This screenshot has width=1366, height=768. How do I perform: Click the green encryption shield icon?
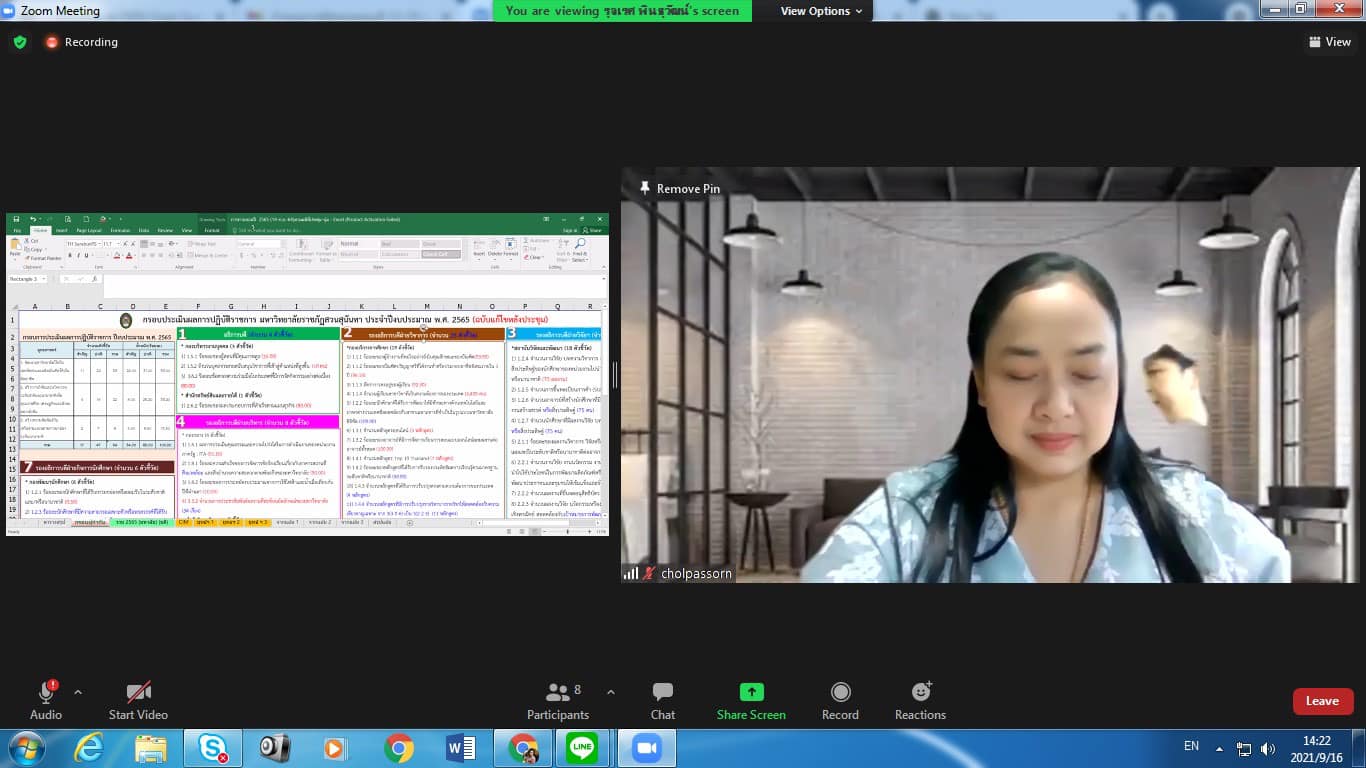point(20,42)
